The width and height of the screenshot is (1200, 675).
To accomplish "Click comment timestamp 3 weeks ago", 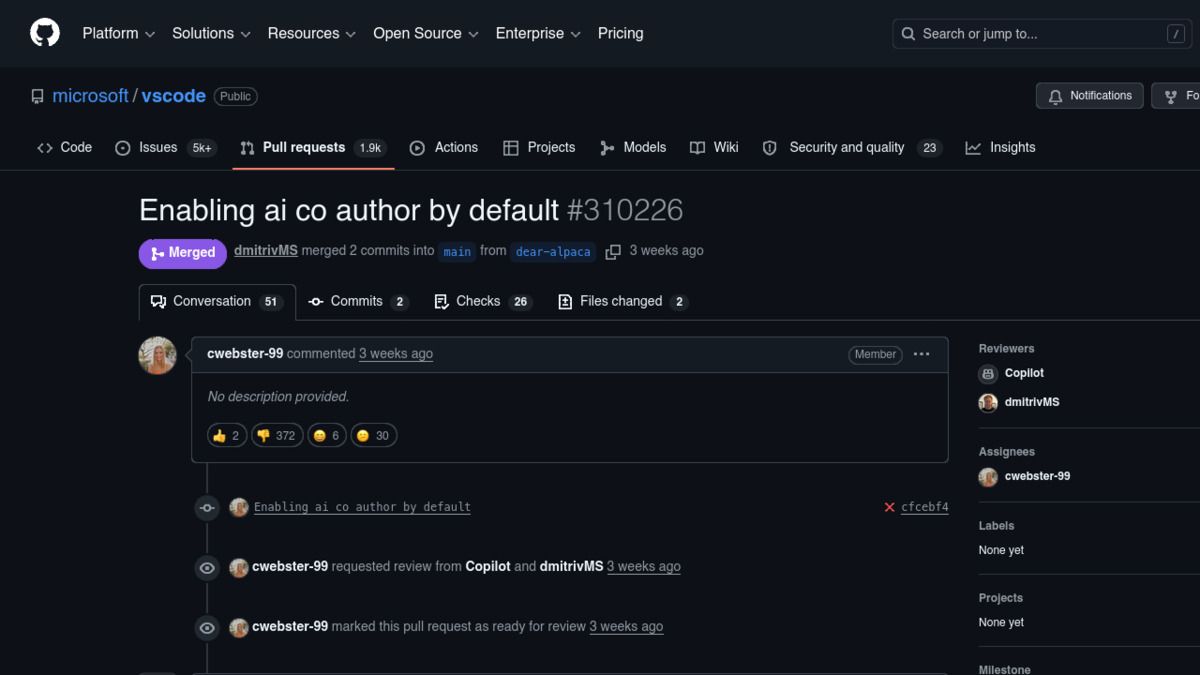I will tap(396, 354).
